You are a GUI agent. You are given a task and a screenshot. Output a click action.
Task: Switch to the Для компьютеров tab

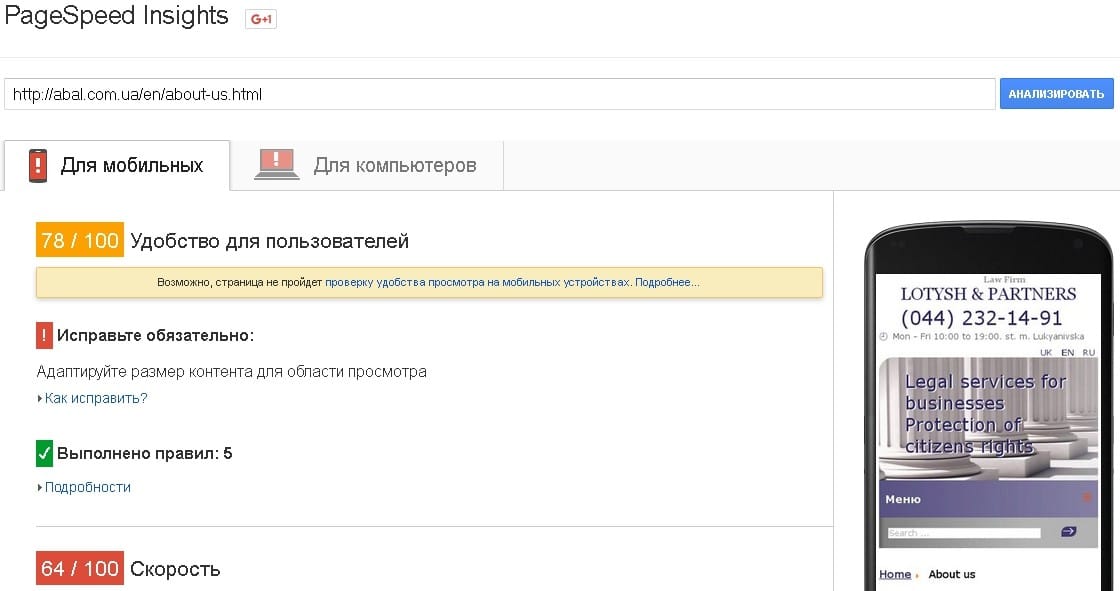click(366, 166)
